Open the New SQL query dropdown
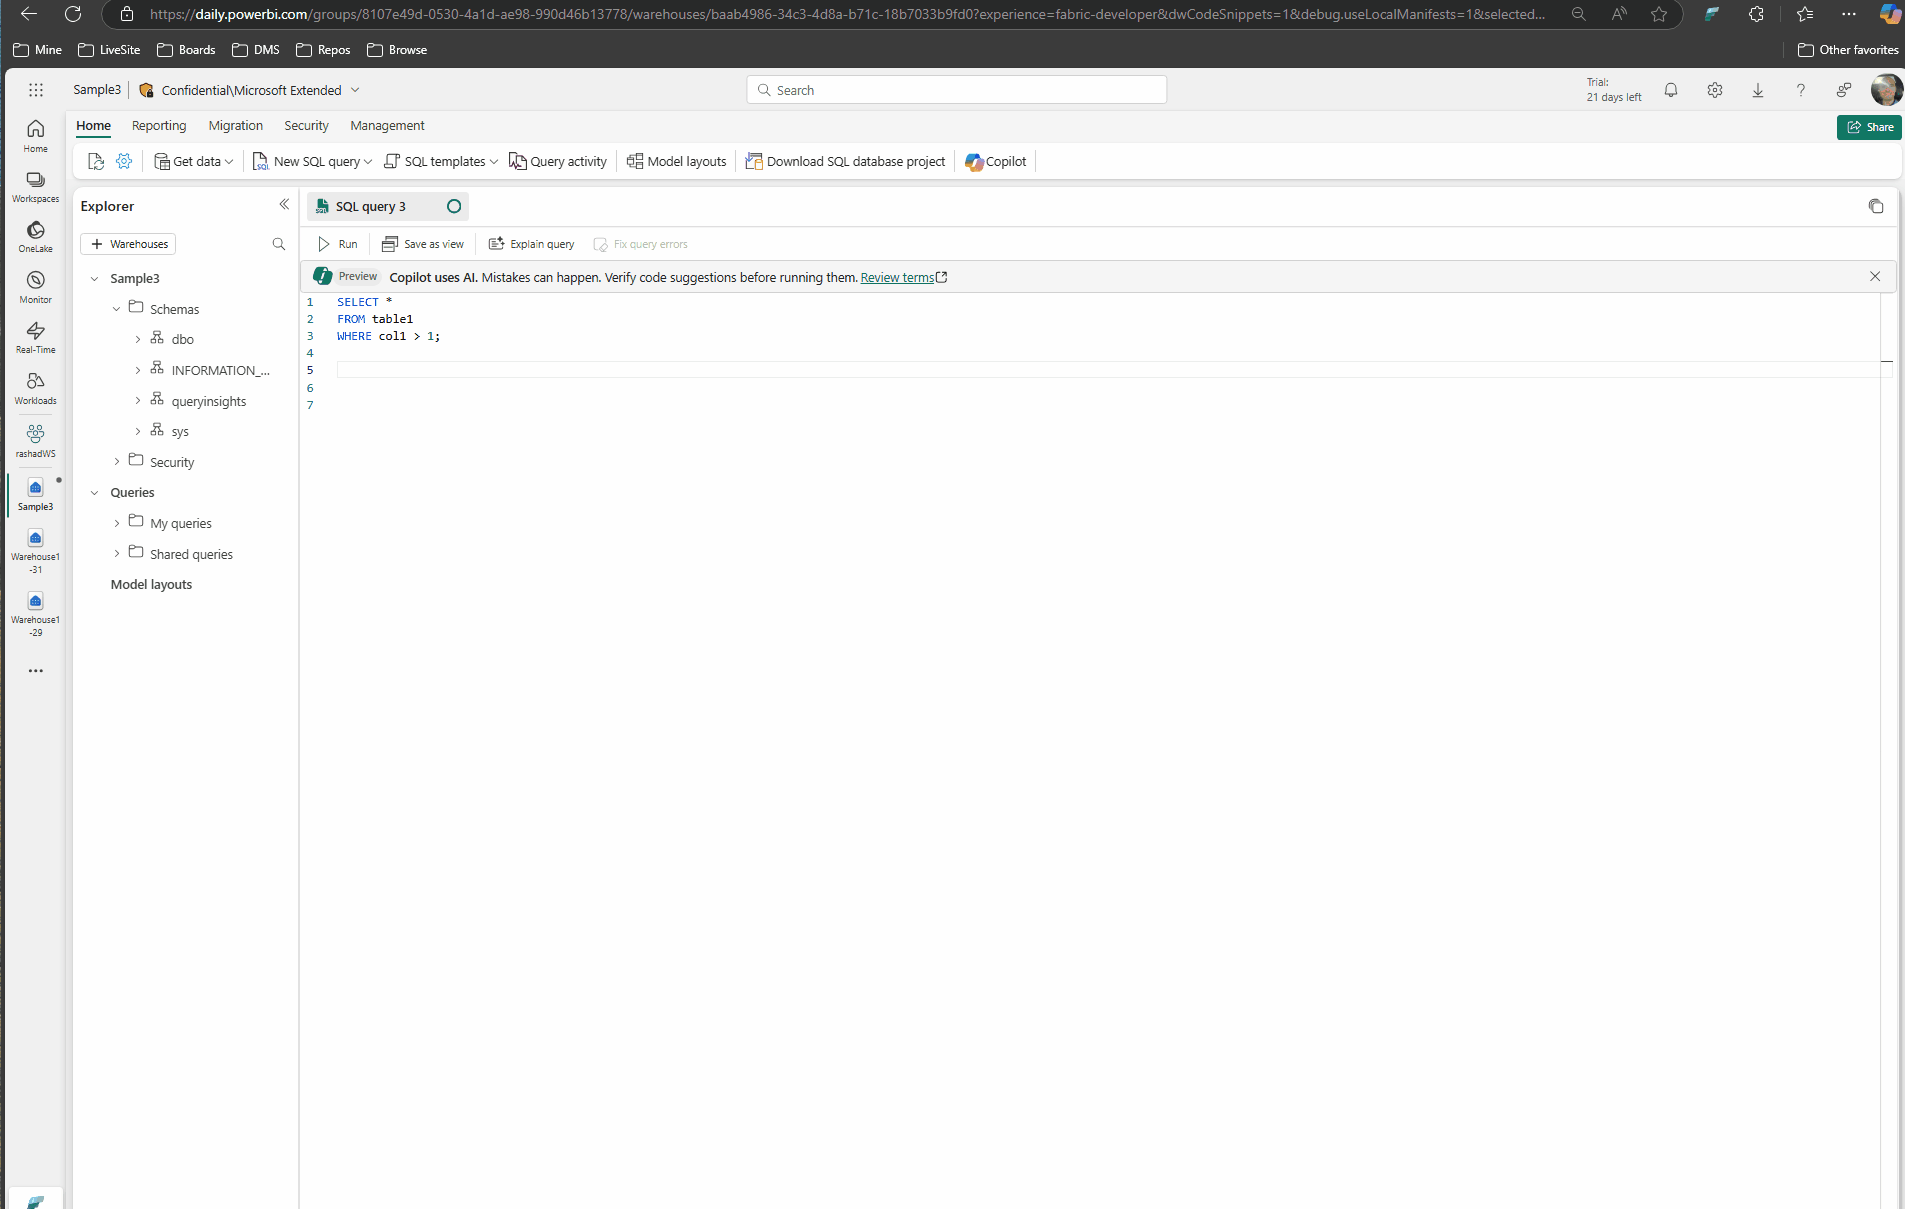Viewport: 1905px width, 1209px height. tap(312, 161)
